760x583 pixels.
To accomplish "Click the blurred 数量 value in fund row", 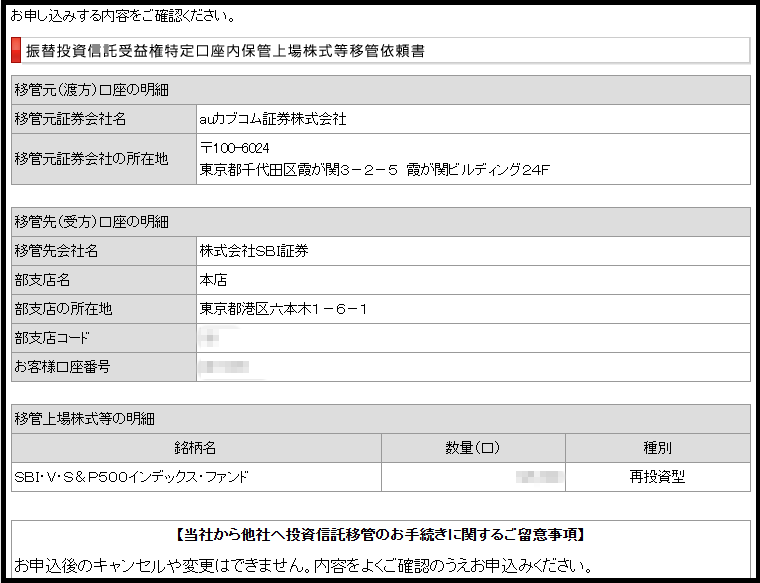I will click(x=539, y=477).
